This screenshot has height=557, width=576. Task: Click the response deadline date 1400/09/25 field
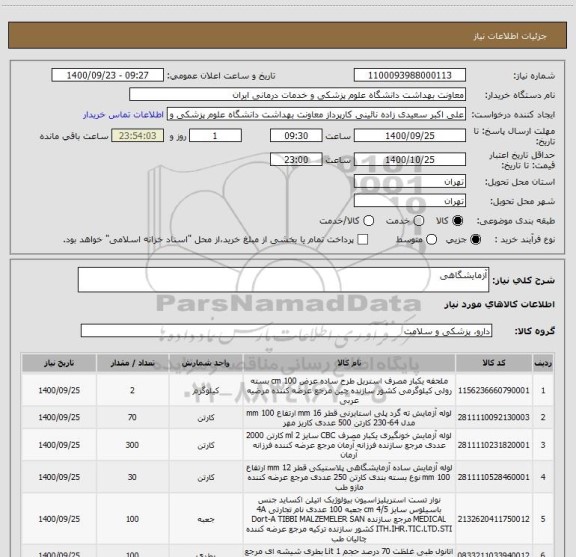coord(410,136)
